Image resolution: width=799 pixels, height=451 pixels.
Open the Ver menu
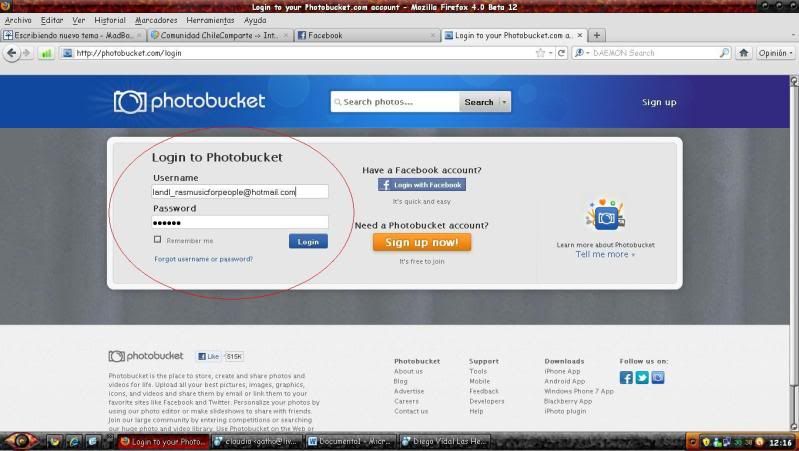click(x=78, y=20)
